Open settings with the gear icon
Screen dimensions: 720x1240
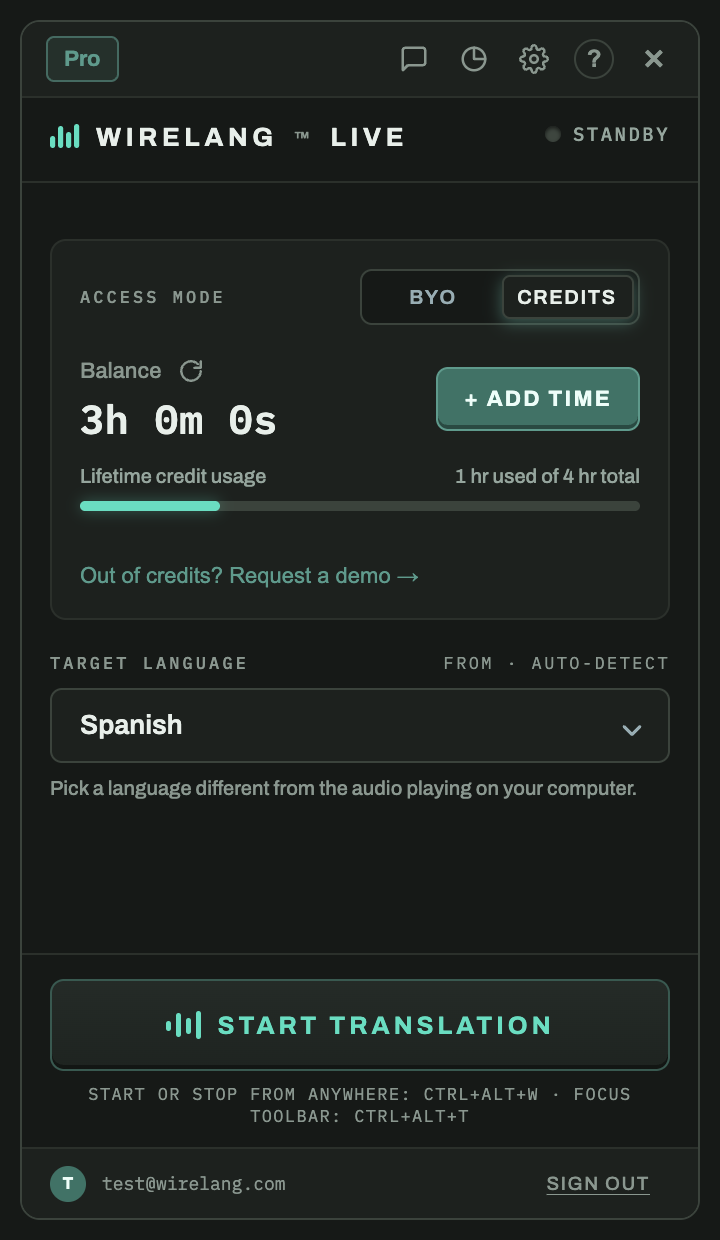pyautogui.click(x=534, y=59)
